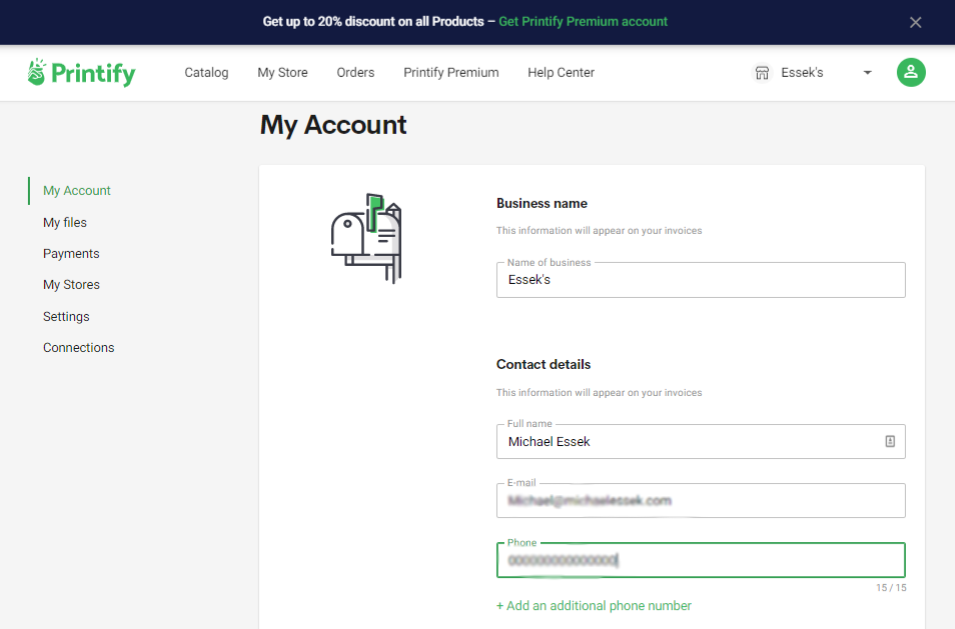Navigate to Printify Premium

coord(451,72)
